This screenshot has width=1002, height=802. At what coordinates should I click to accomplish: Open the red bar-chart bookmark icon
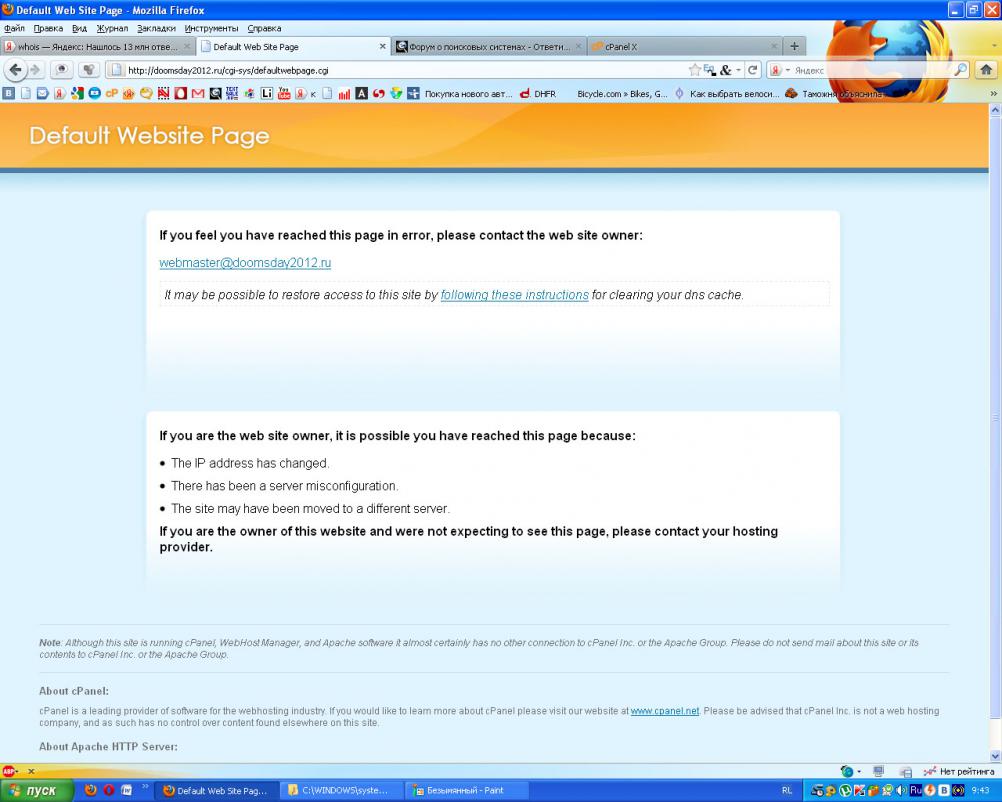[x=344, y=93]
